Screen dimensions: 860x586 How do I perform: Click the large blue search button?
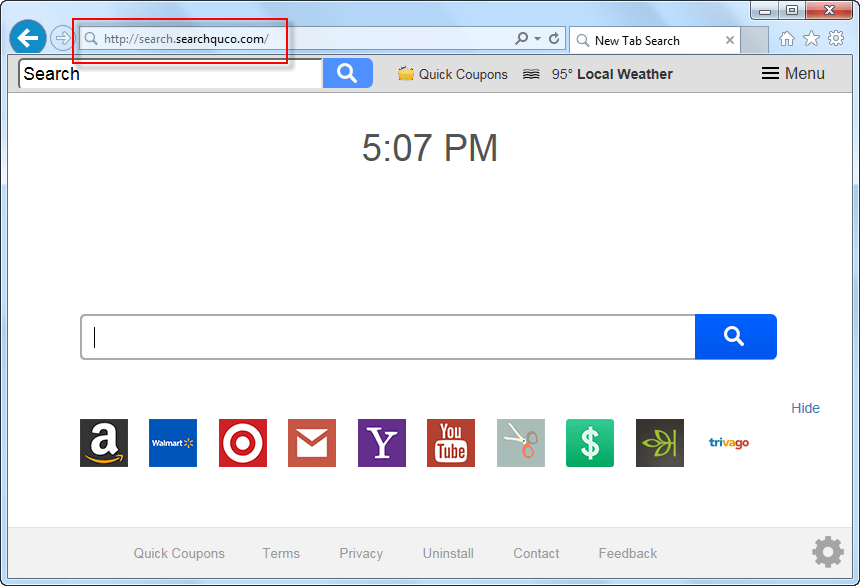pos(735,337)
